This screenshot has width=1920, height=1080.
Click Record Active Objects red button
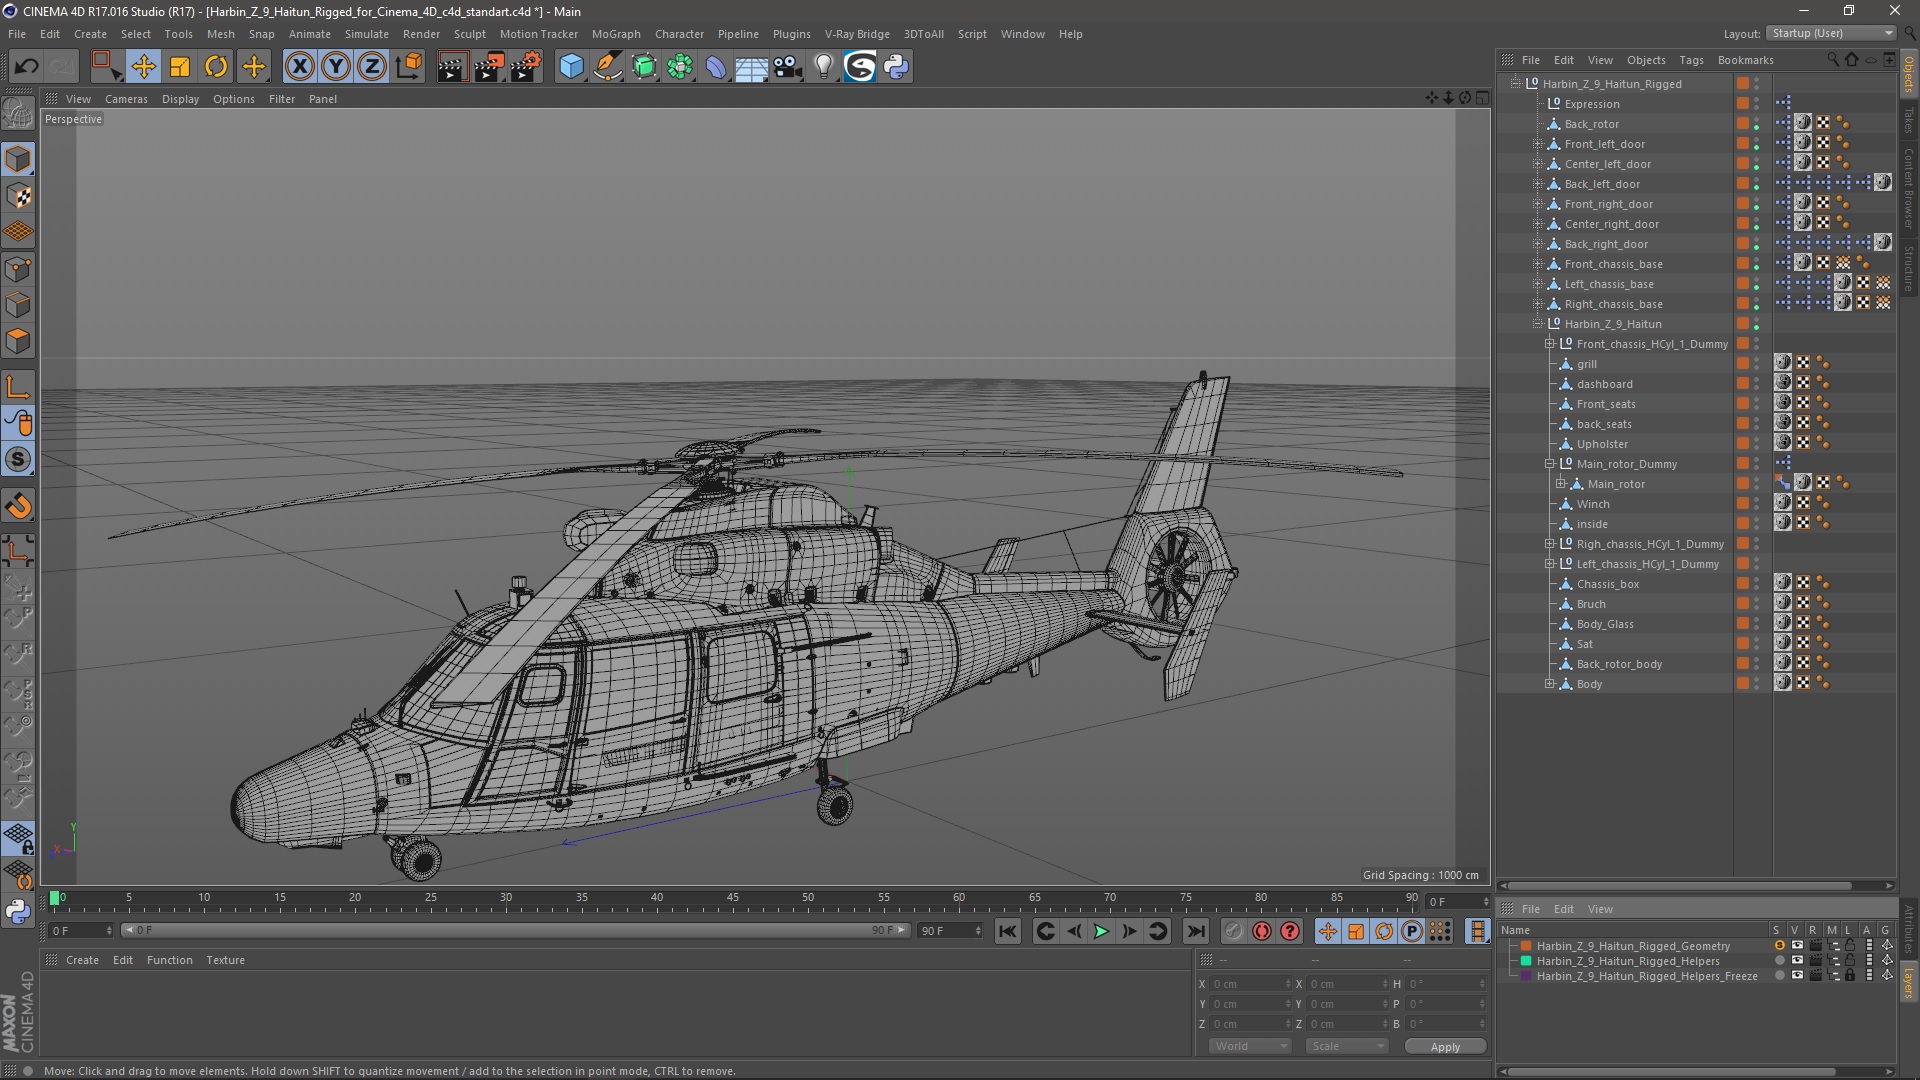pos(1262,931)
